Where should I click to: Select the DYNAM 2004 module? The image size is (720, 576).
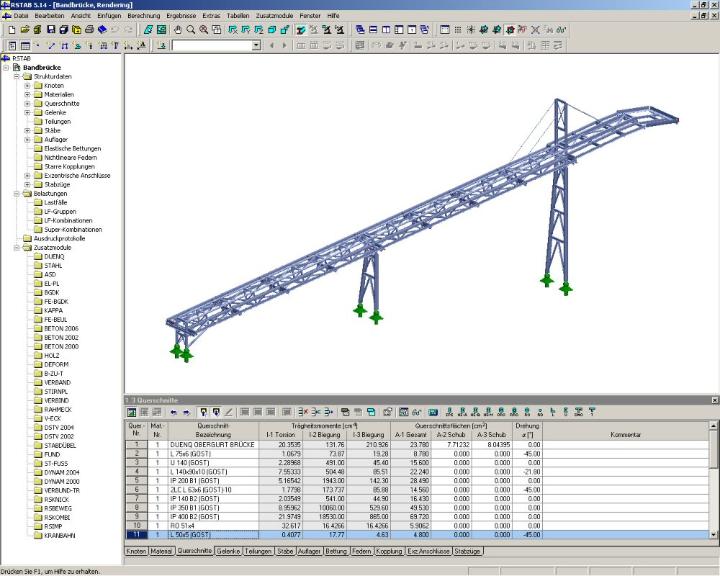pyautogui.click(x=62, y=473)
